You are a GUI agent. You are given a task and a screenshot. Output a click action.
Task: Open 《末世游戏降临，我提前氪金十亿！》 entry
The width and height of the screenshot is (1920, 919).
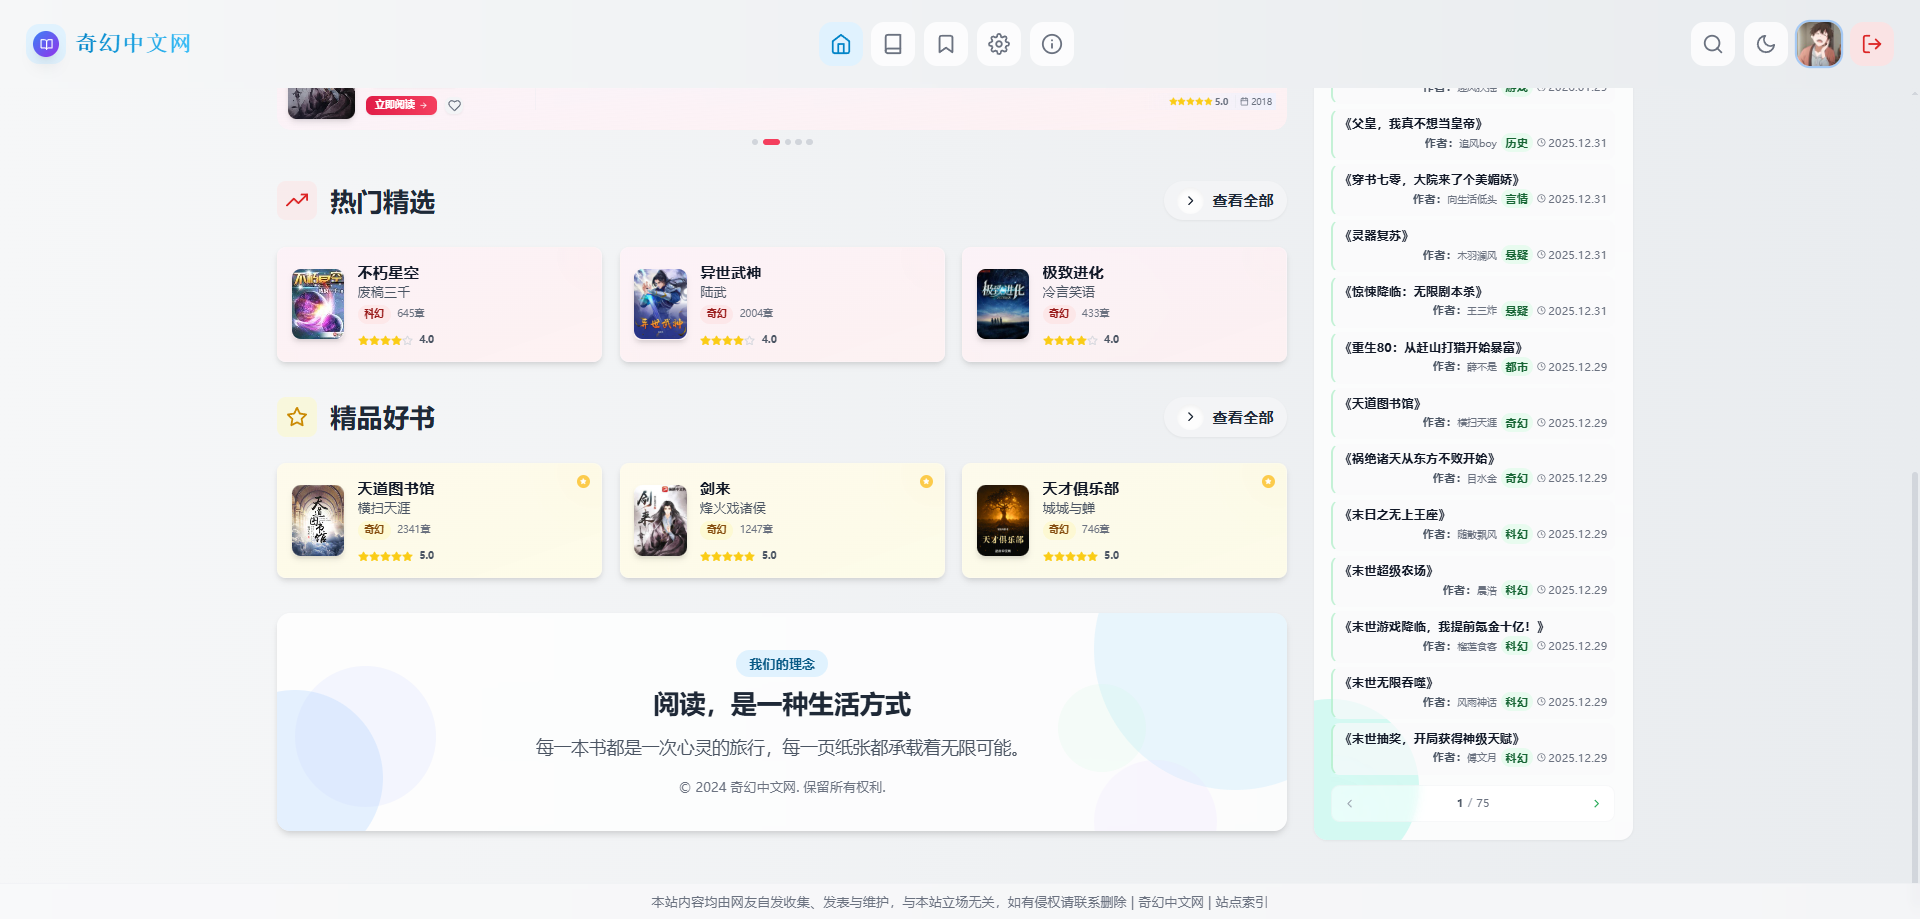(1443, 627)
